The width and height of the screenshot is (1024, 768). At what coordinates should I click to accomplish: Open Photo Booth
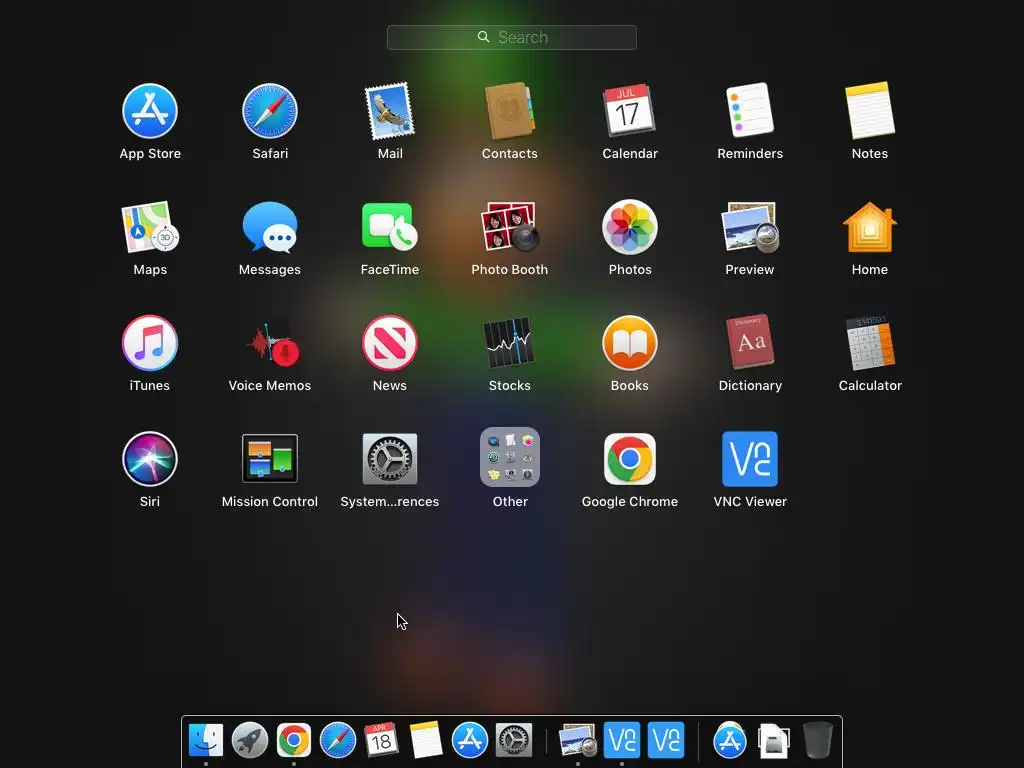tap(509, 226)
